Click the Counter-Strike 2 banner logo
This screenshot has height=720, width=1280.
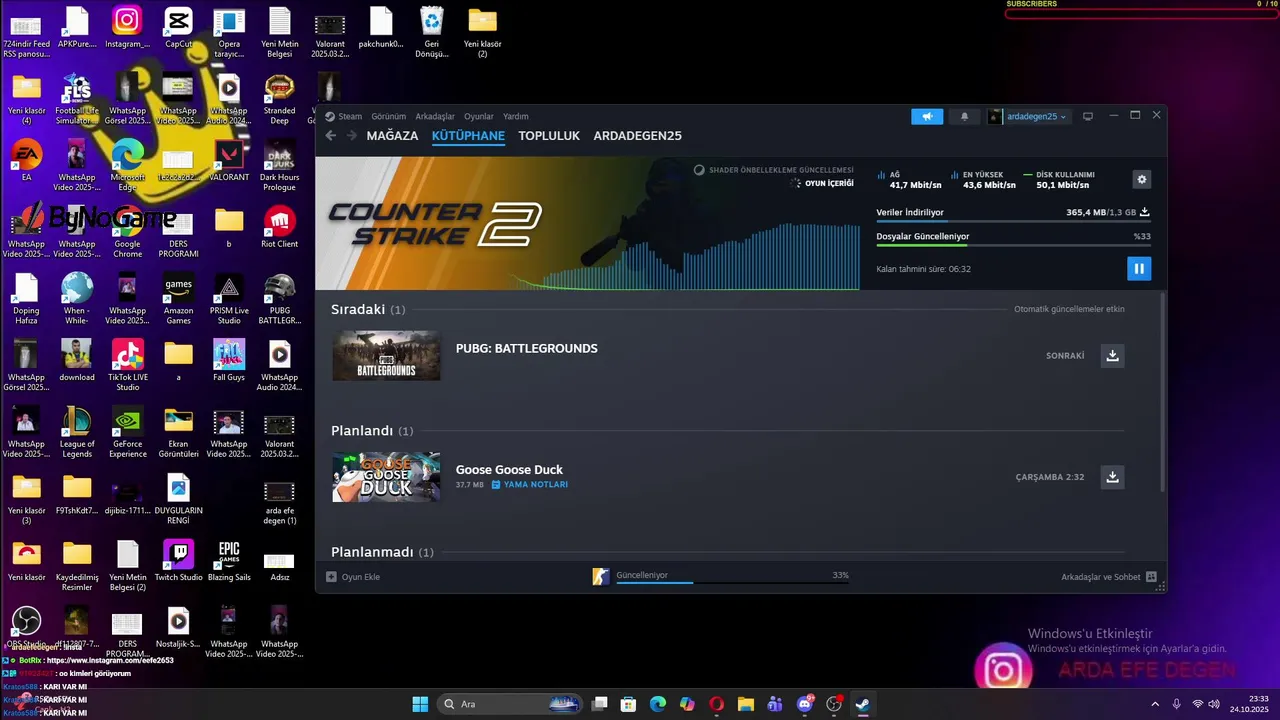tap(436, 223)
